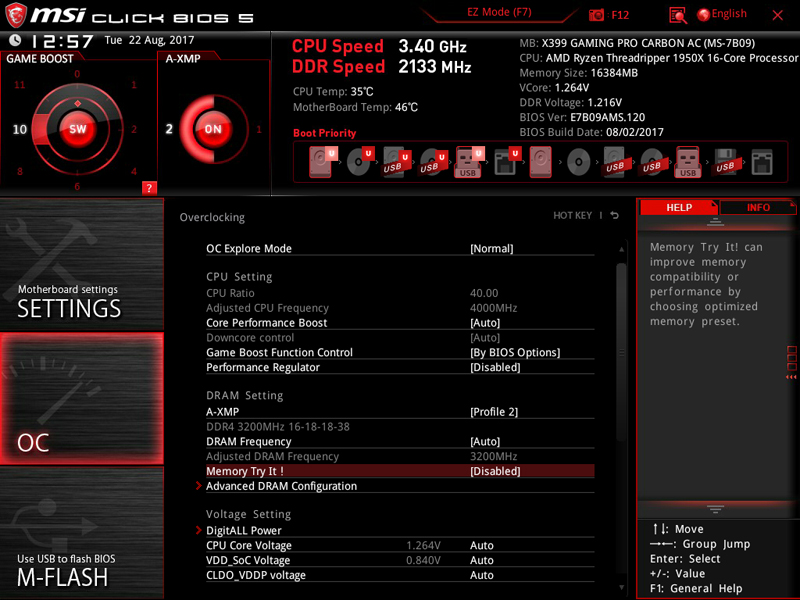800x600 pixels.
Task: Click the Overclocking list scrollbar thumb
Action: click(x=621, y=352)
